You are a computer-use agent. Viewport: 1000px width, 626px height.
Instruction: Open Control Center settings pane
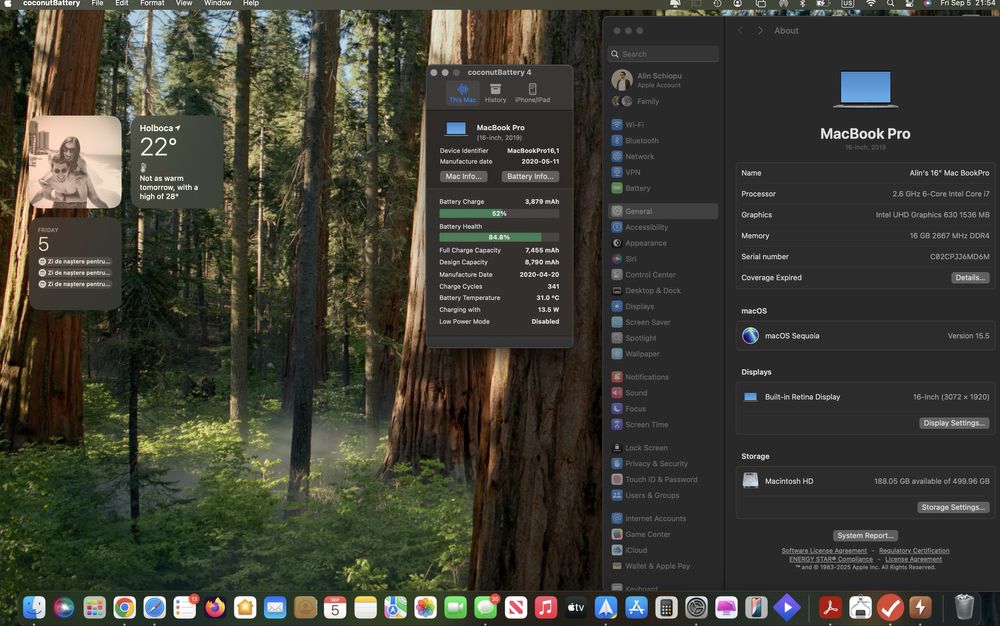(650, 275)
